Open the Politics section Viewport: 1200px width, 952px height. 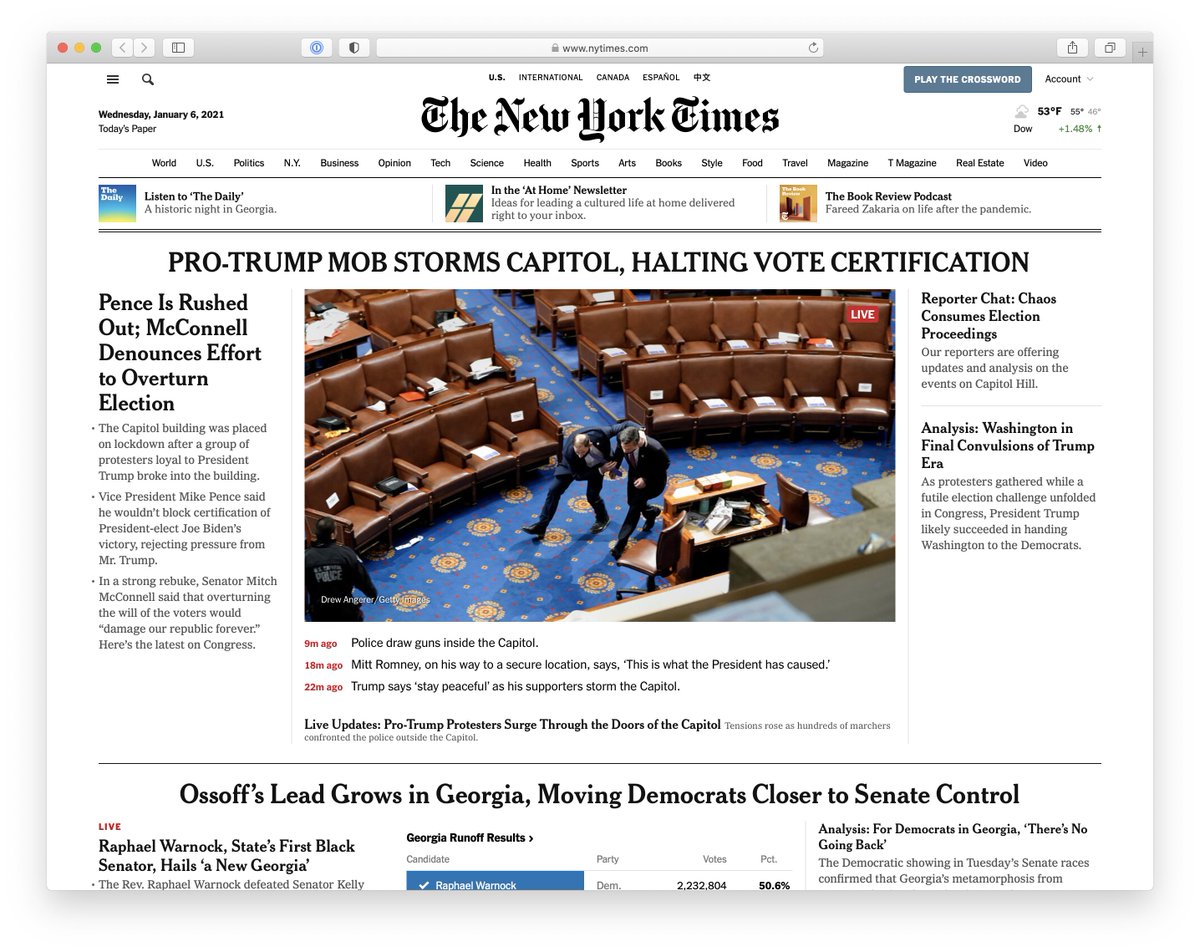click(x=249, y=163)
